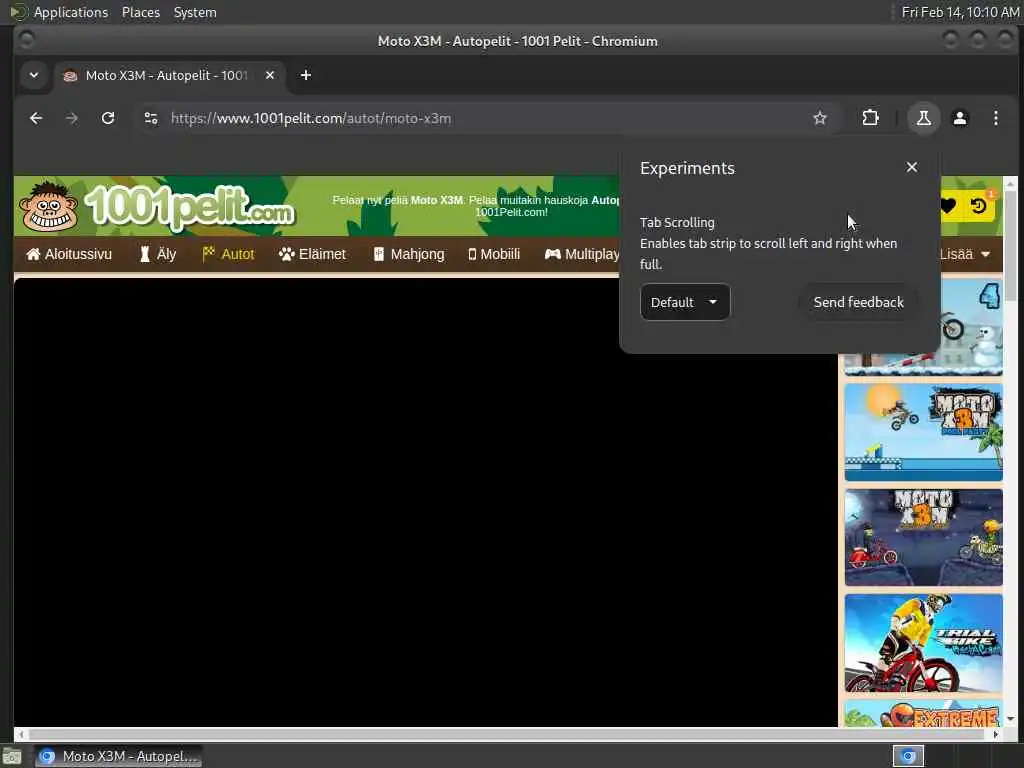Click the monkey mascot icon
The image size is (1024, 768).
48,206
